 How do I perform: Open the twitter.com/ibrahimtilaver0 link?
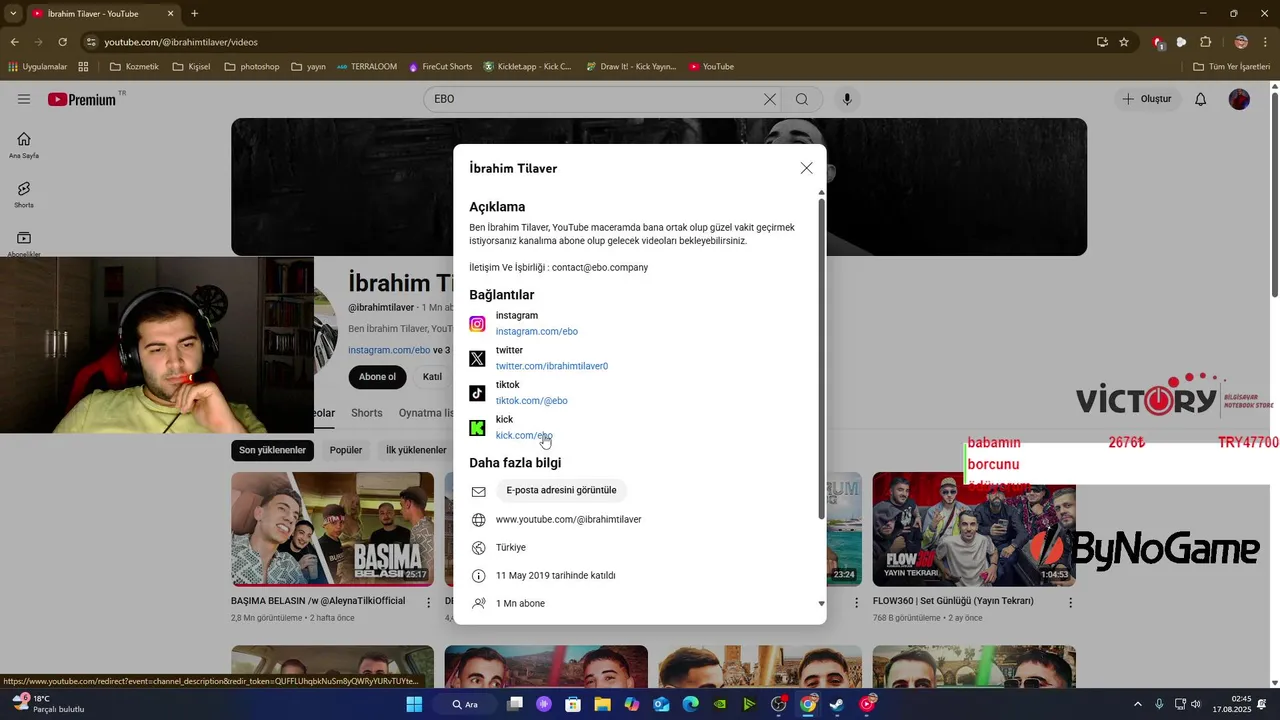click(x=552, y=366)
